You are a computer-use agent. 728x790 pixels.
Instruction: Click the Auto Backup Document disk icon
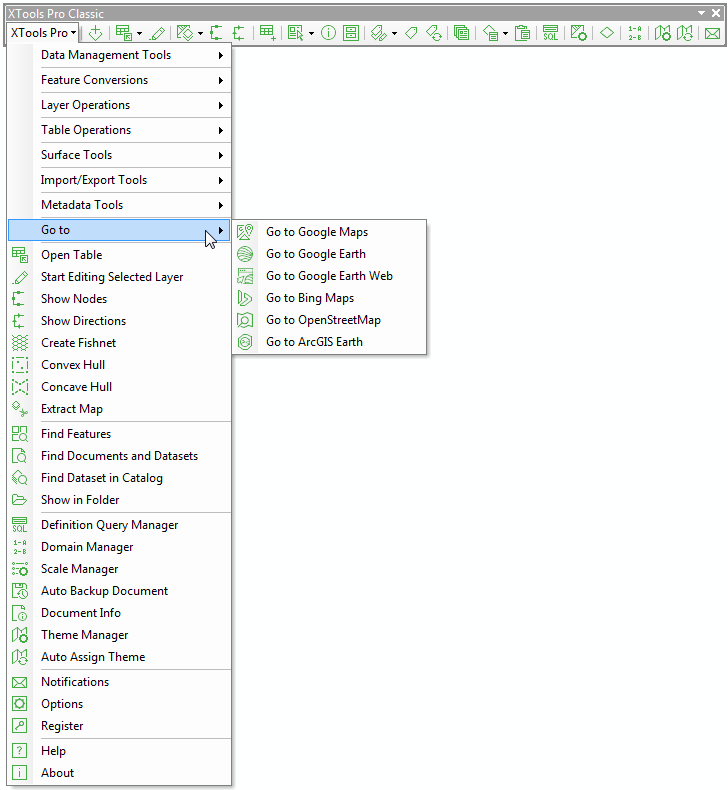[x=20, y=590]
